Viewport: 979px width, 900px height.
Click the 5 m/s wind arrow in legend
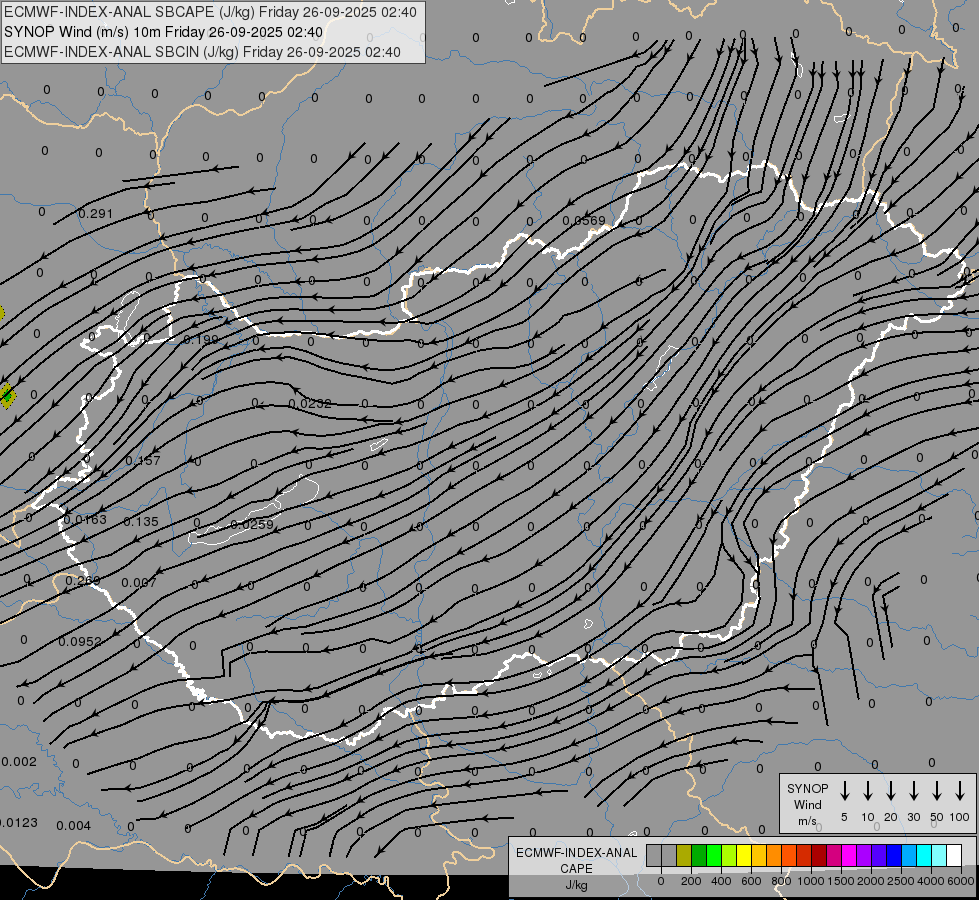(x=845, y=791)
